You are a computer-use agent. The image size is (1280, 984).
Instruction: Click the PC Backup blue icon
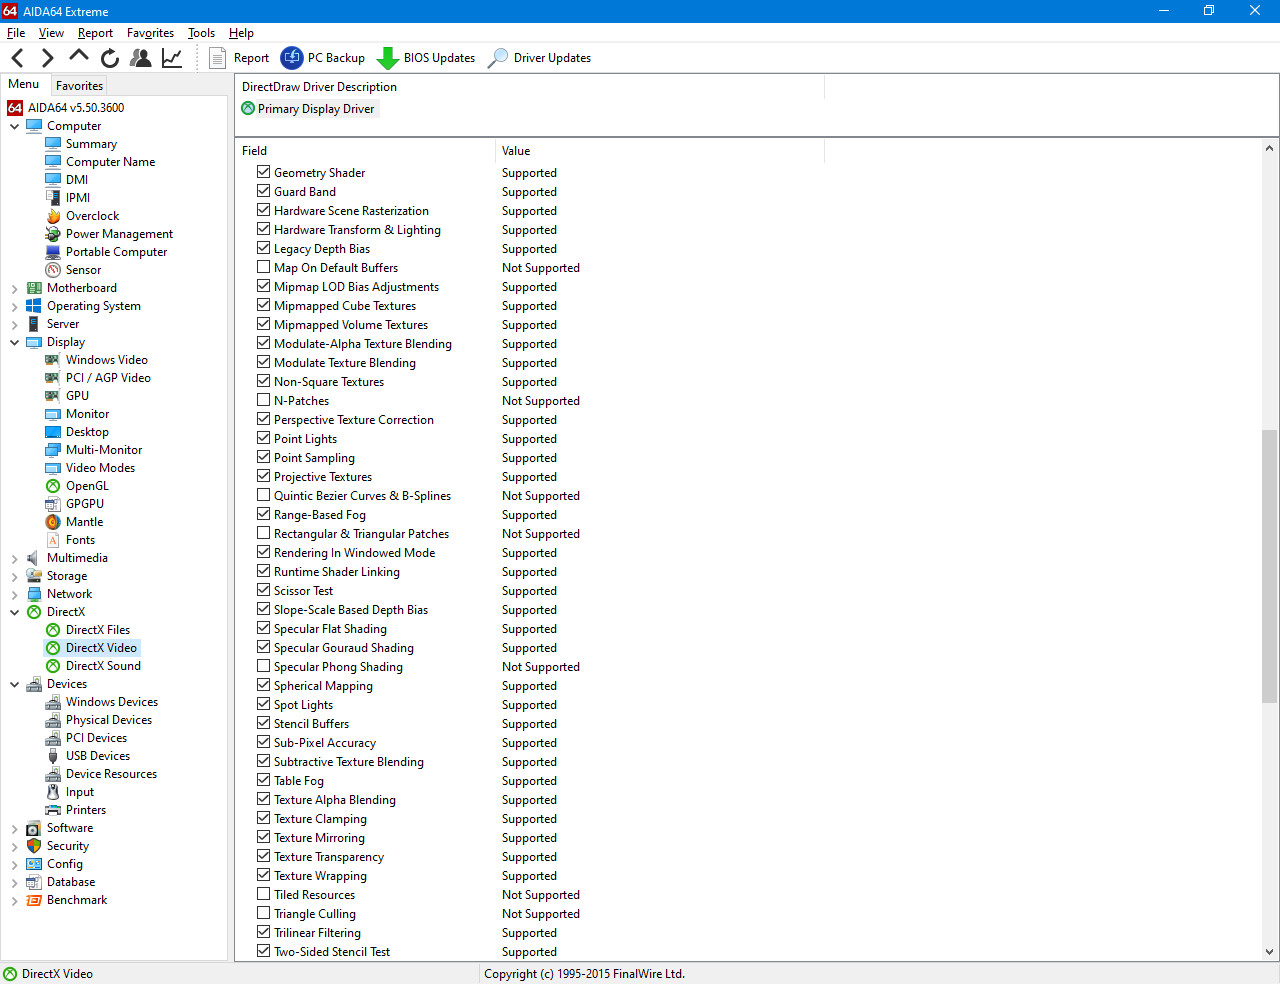[292, 58]
